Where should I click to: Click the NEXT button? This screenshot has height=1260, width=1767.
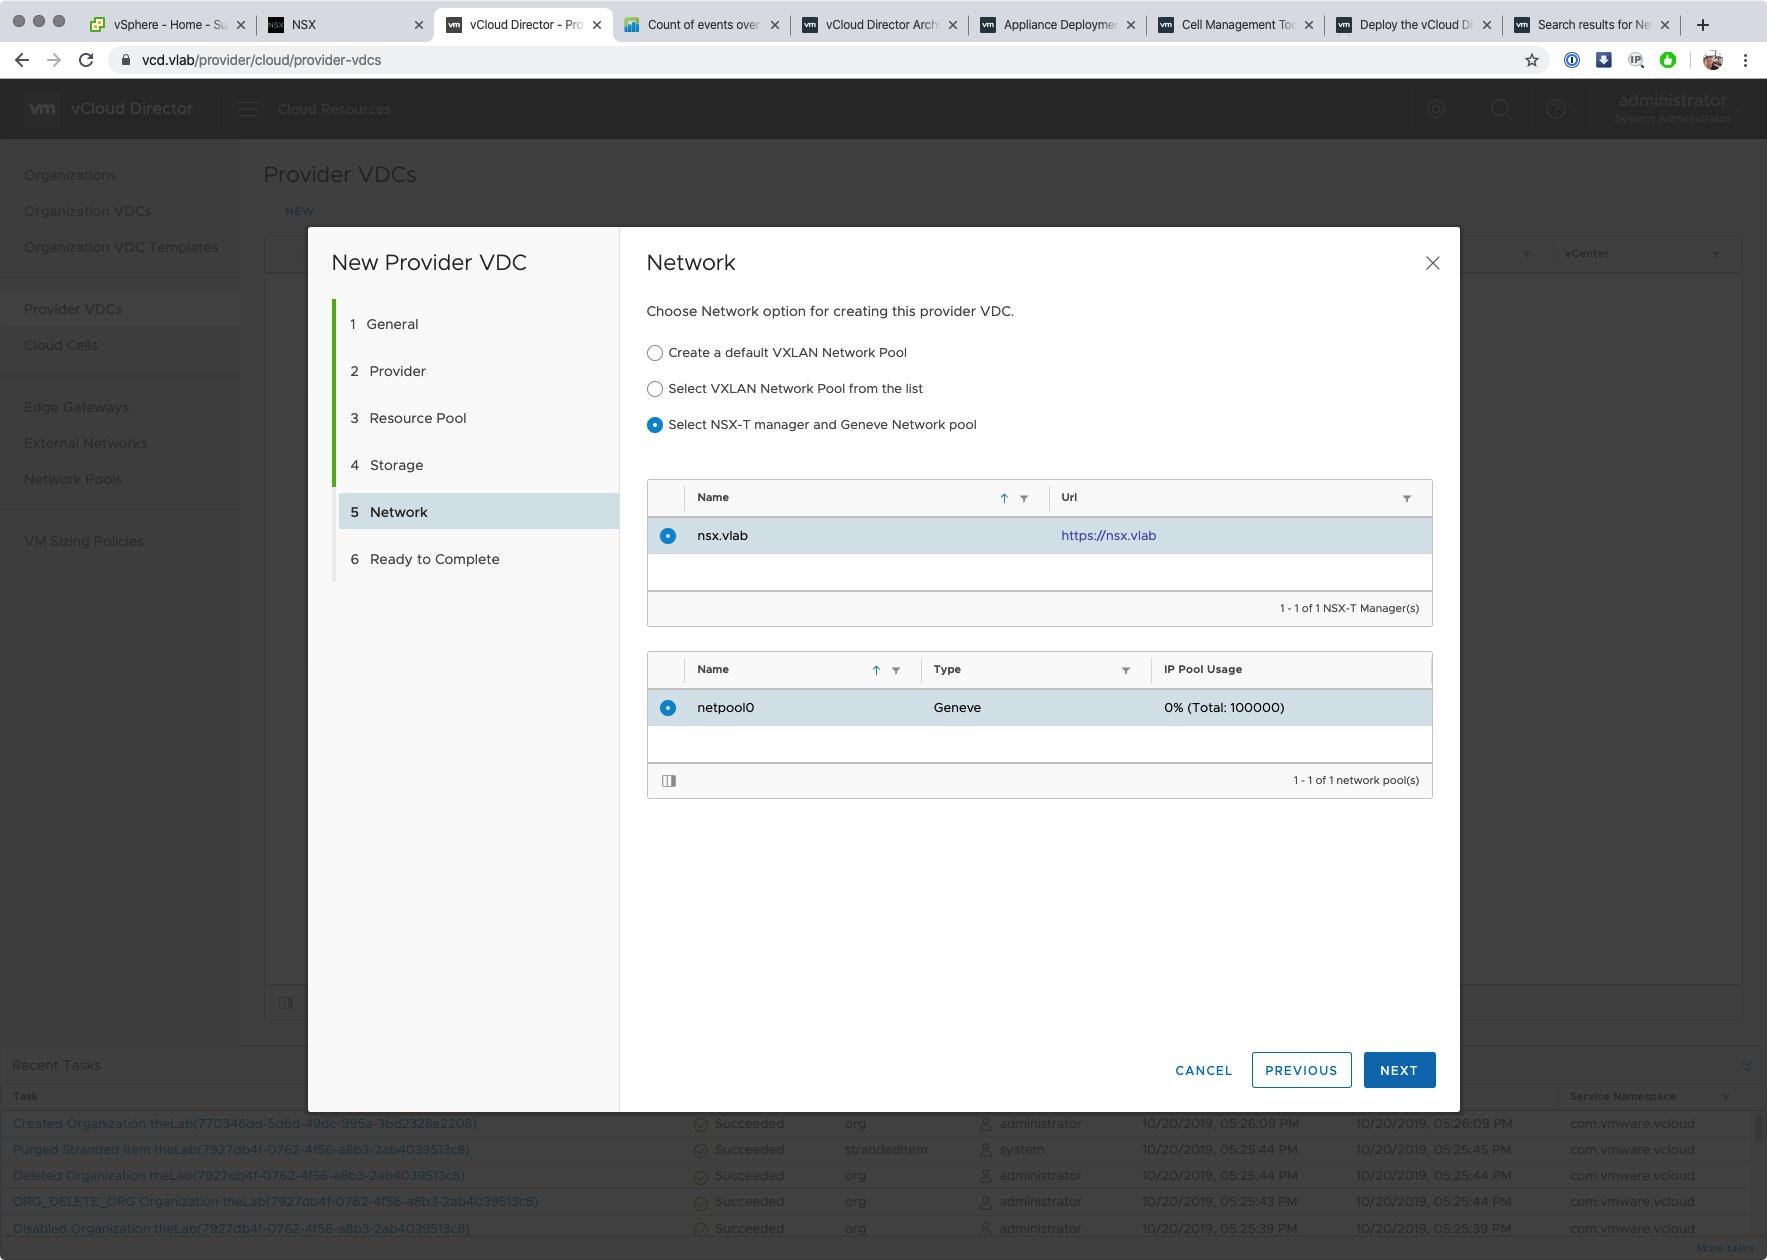point(1398,1070)
